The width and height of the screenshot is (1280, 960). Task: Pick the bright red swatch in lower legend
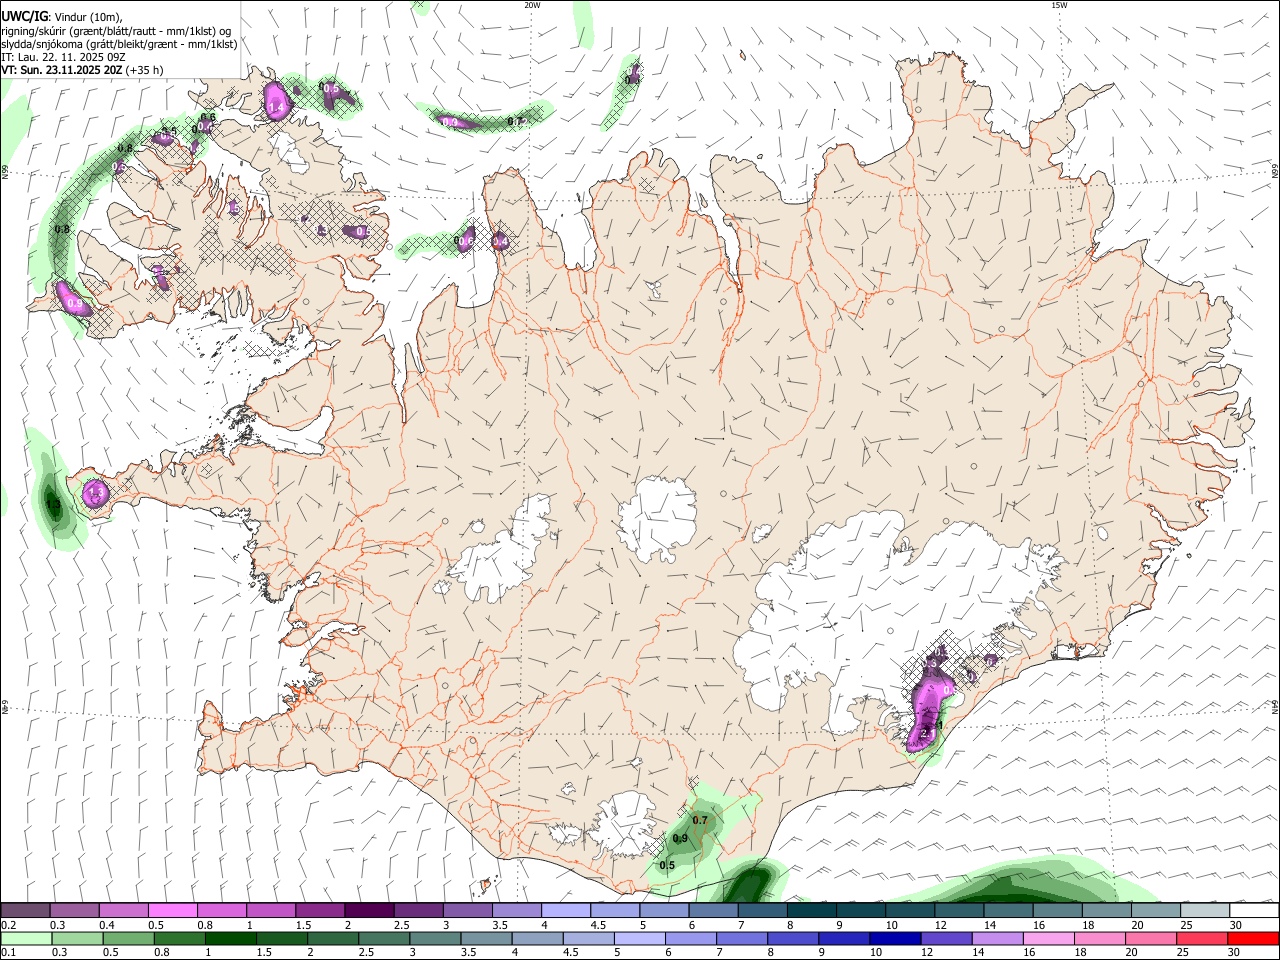coord(1253,938)
